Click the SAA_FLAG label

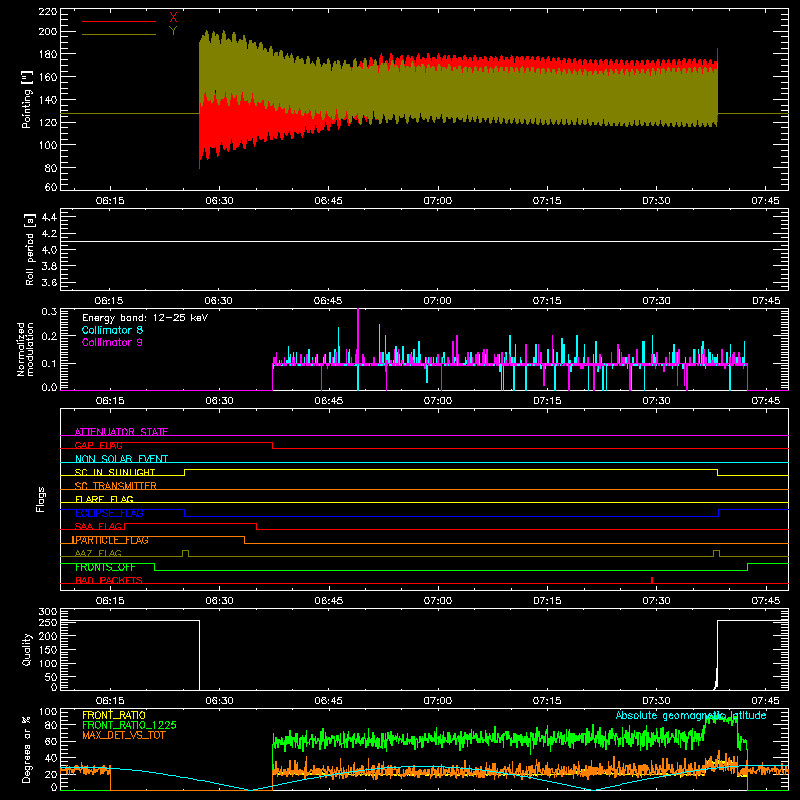pyautogui.click(x=98, y=526)
